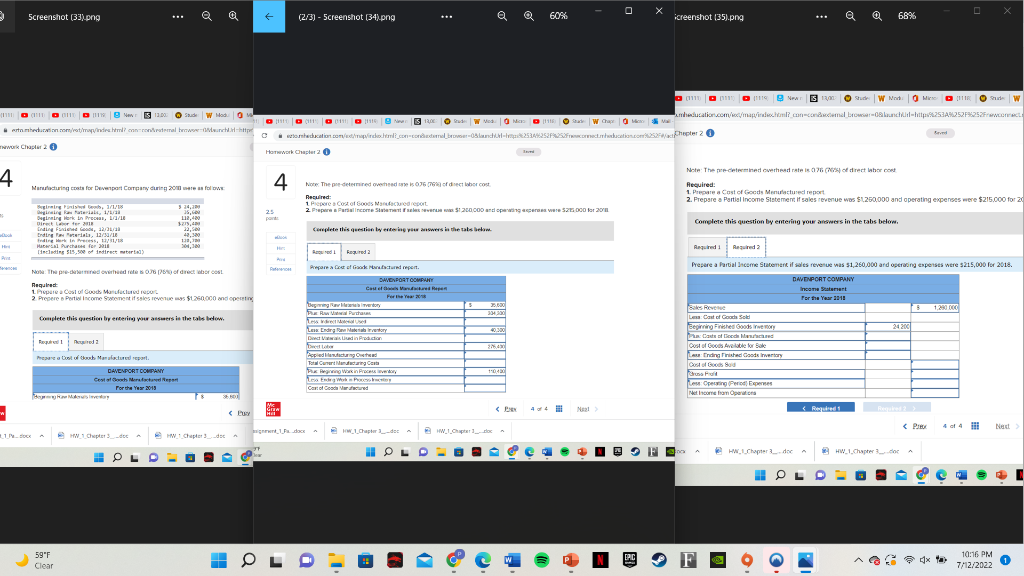Open Epic Games Launcher from the main taskbar
1024x576 pixels.
pos(630,560)
